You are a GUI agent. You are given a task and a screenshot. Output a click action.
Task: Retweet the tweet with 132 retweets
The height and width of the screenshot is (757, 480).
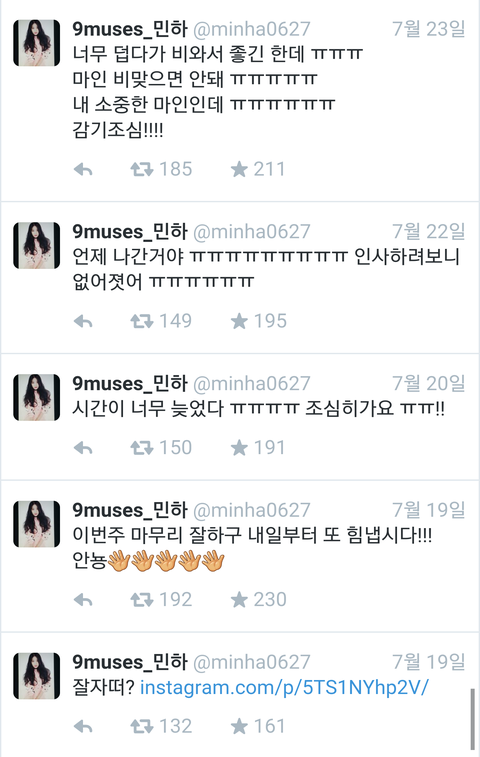141,726
